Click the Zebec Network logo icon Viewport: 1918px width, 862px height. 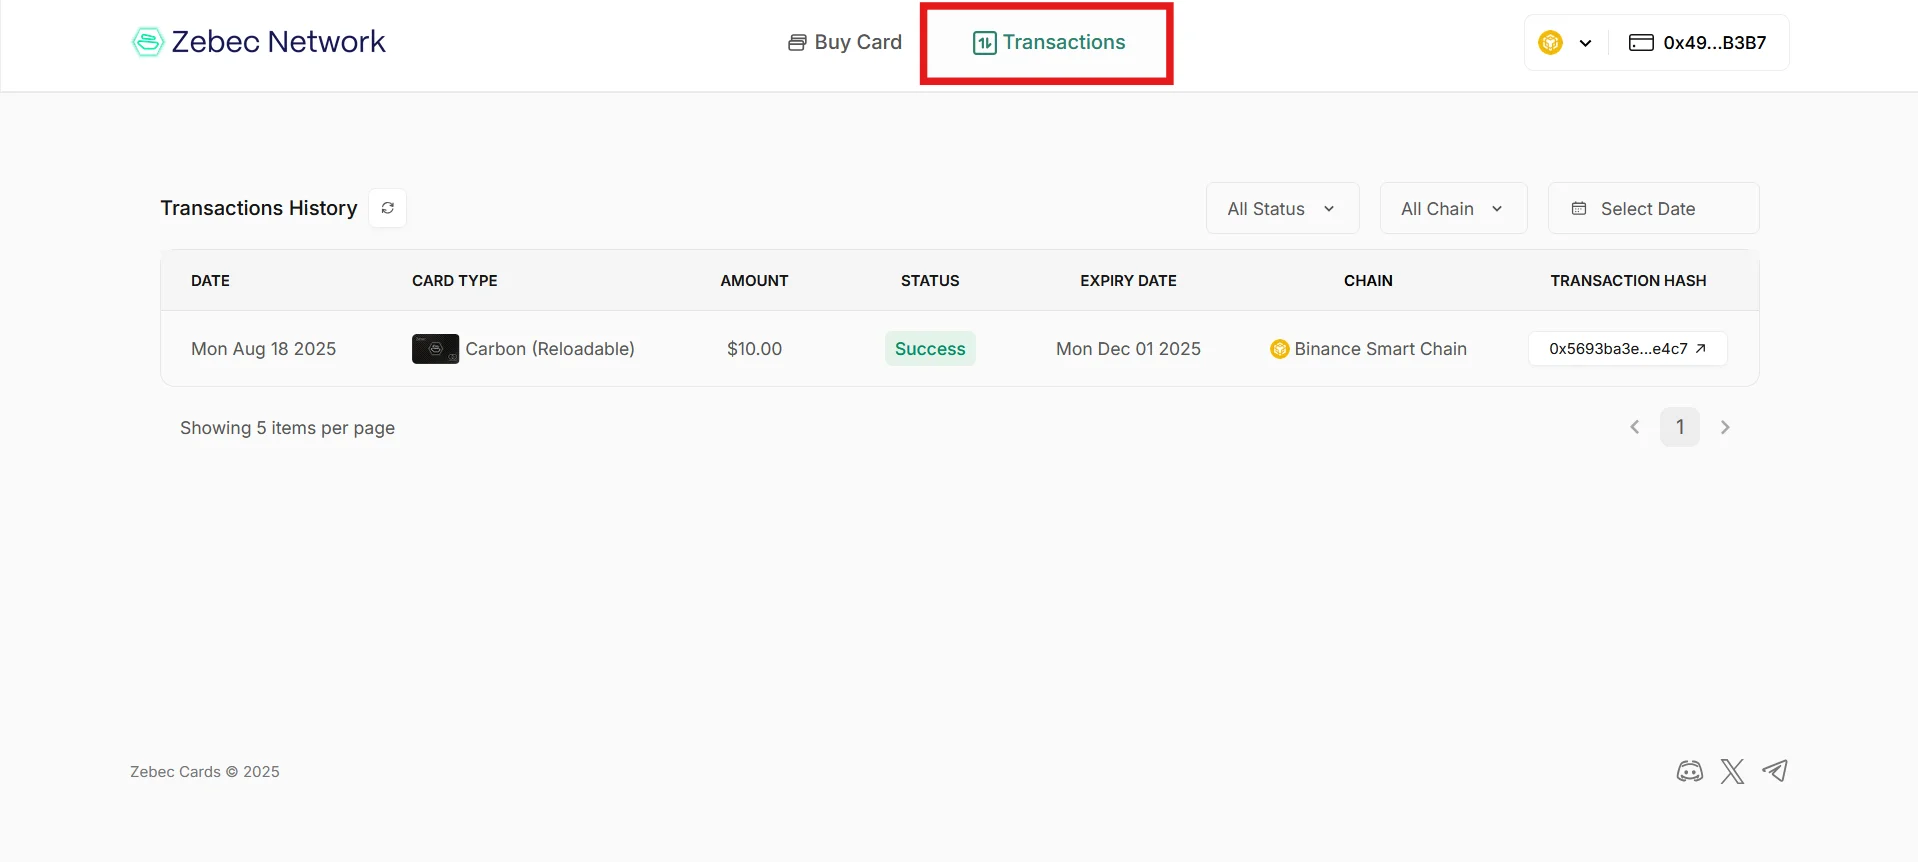(148, 42)
